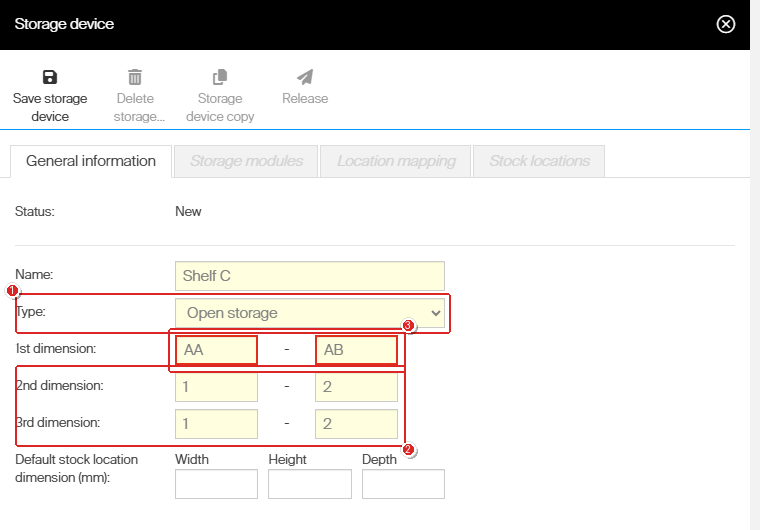Screen dimensions: 760x530
Task: Click the 3rd dimension start field
Action: coord(216,424)
